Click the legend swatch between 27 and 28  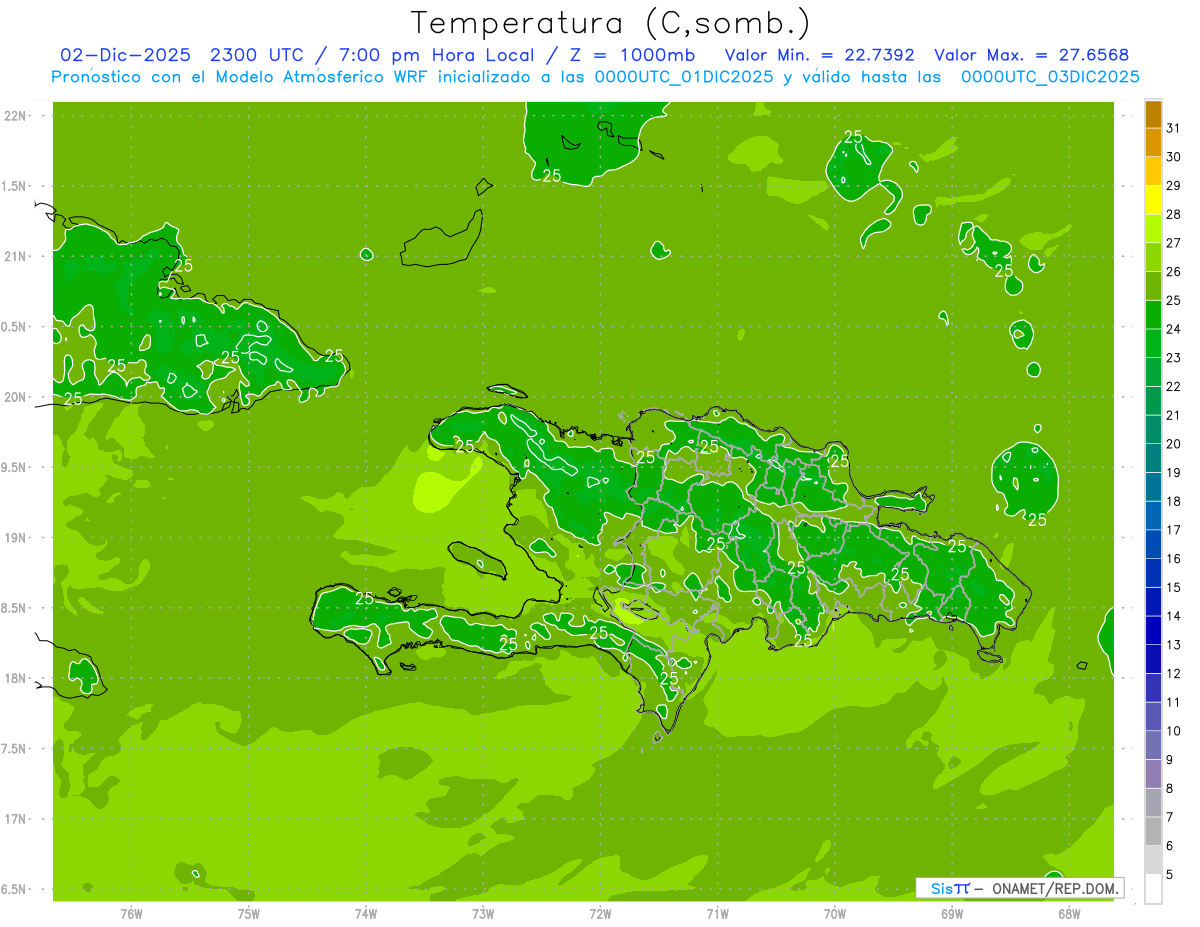pyautogui.click(x=1153, y=229)
